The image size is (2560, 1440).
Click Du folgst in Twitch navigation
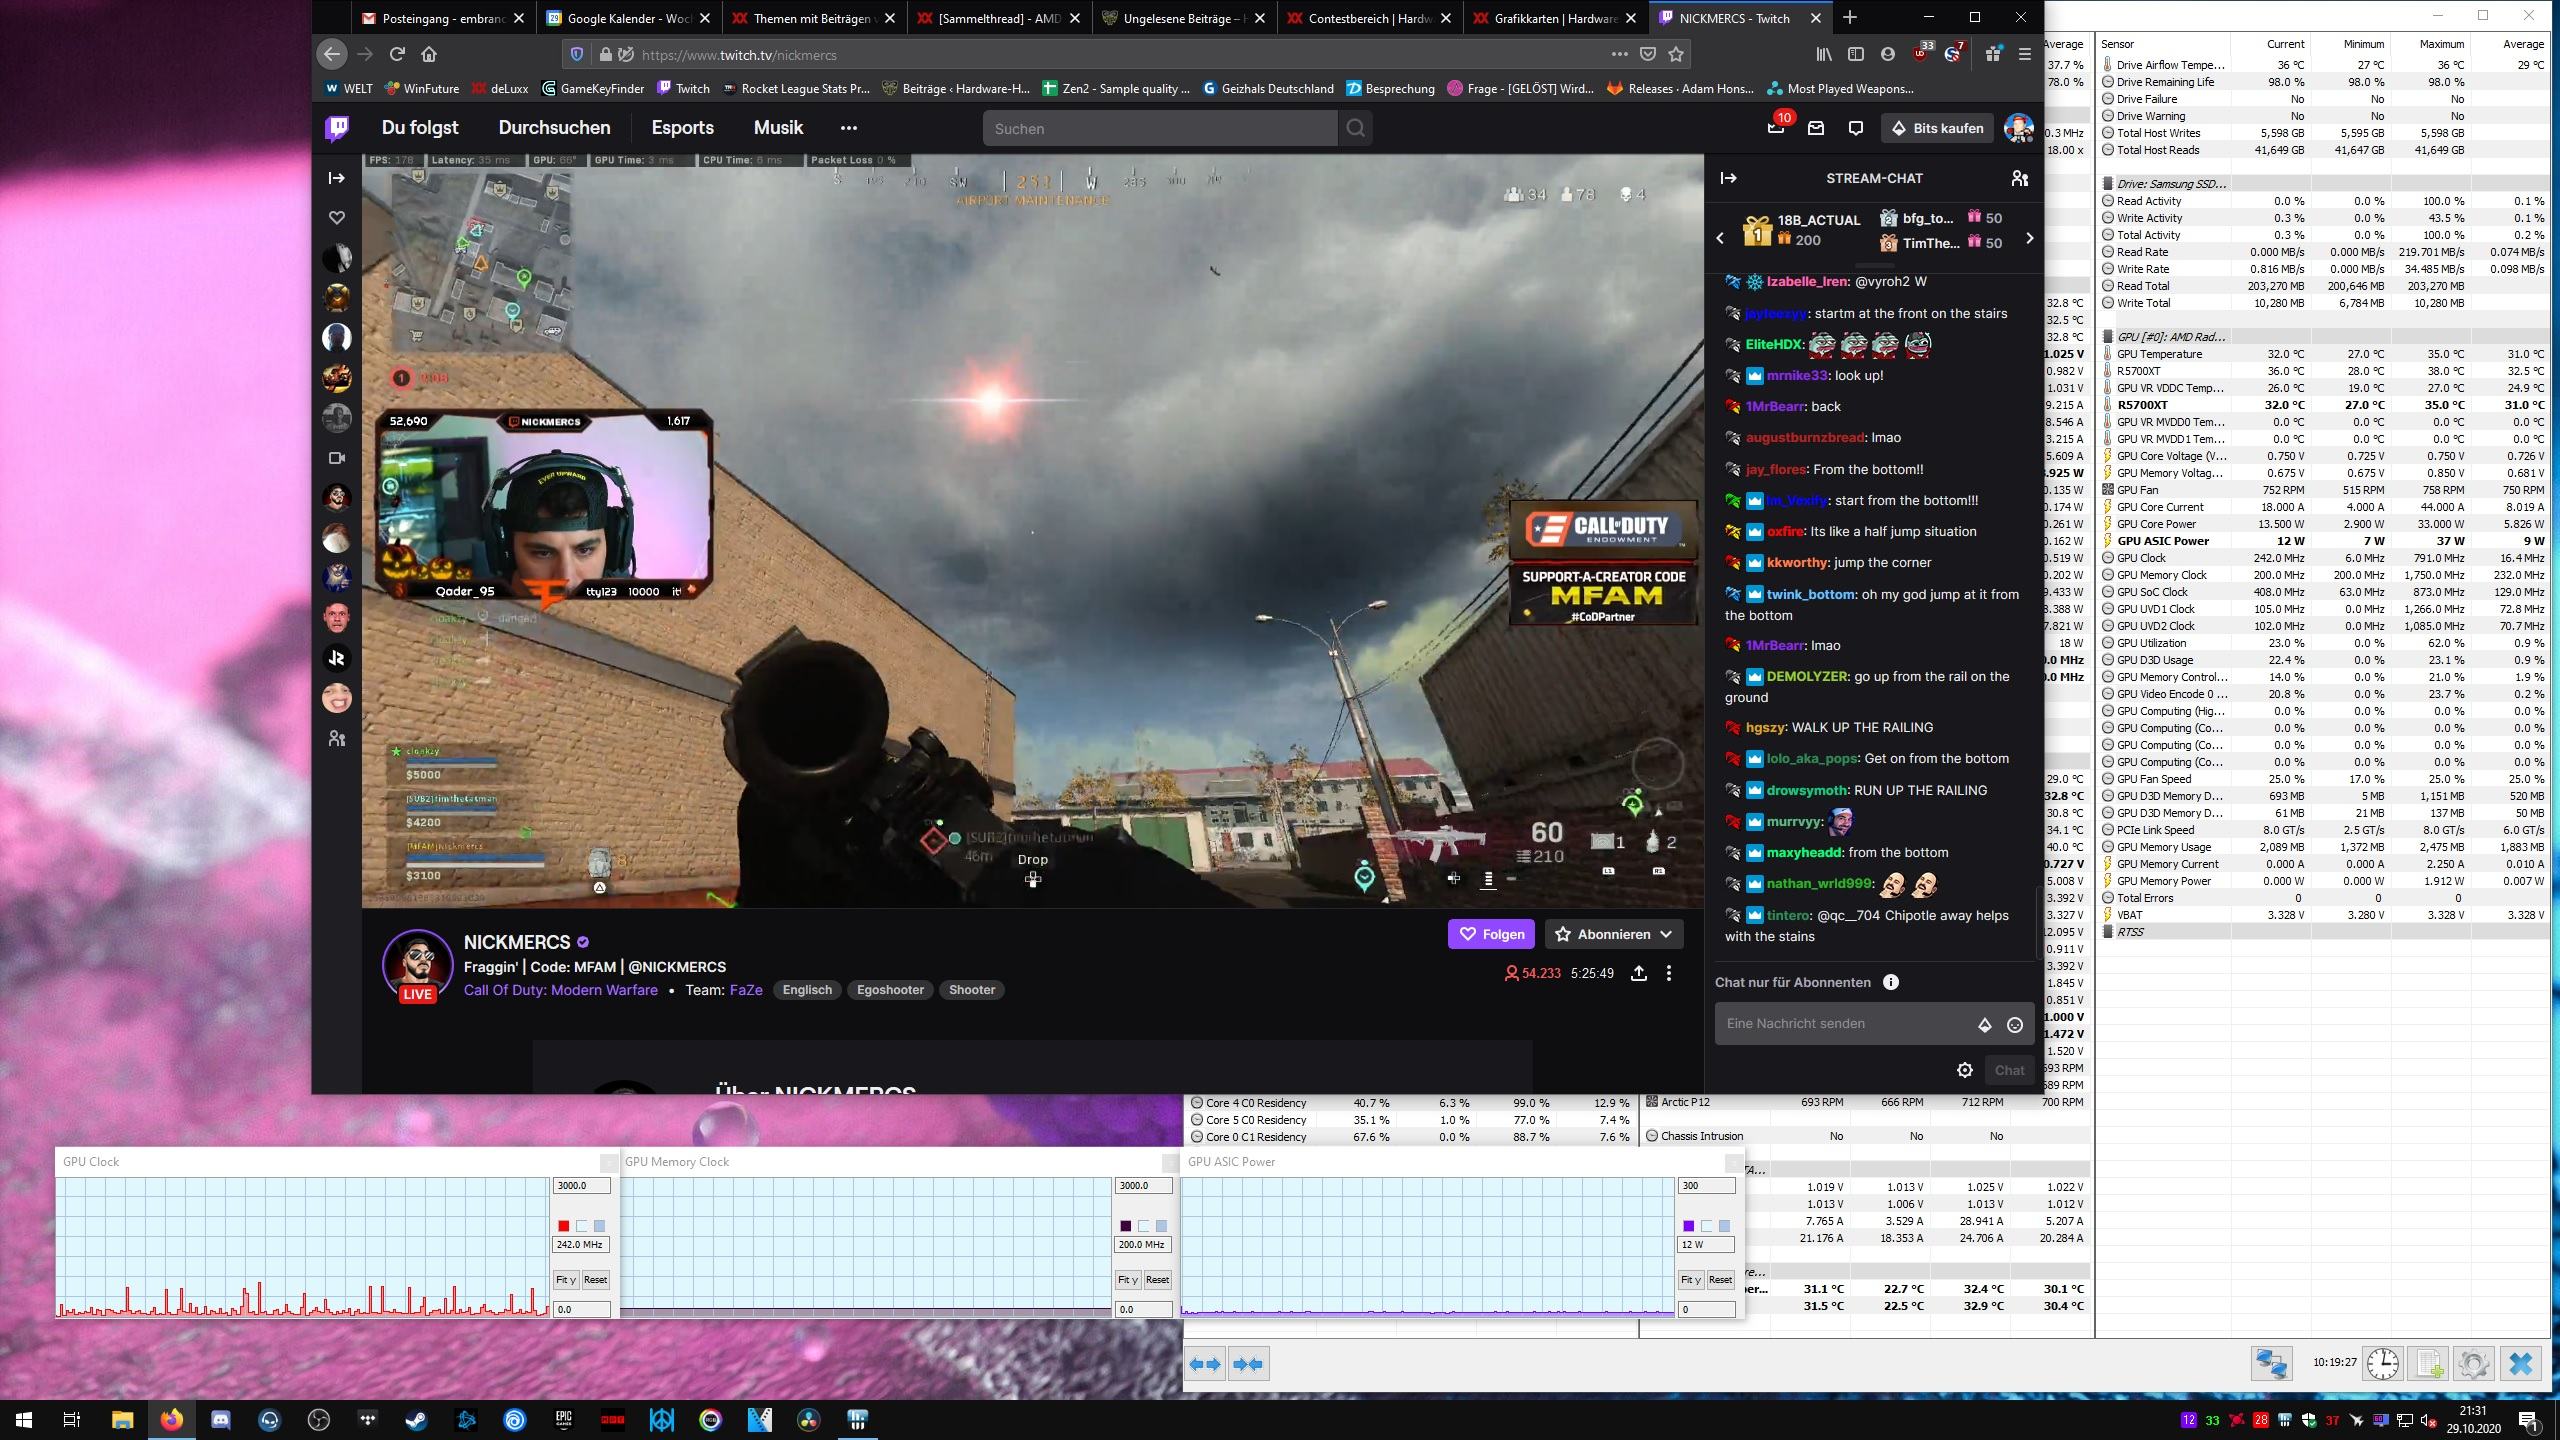pyautogui.click(x=420, y=128)
